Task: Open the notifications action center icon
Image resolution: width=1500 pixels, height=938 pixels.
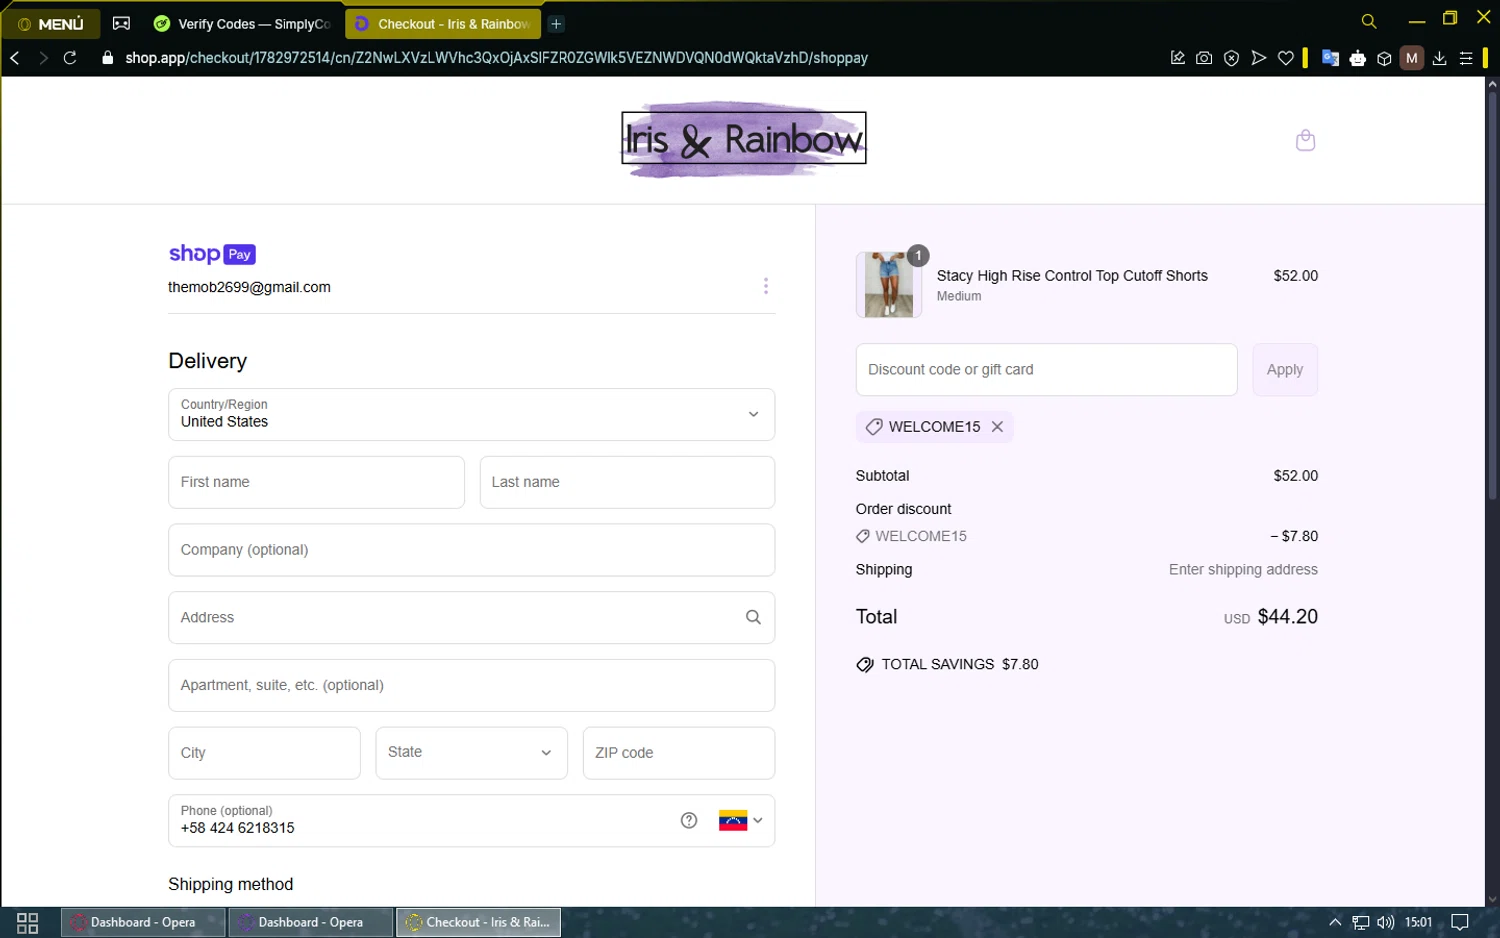Action: (1460, 923)
